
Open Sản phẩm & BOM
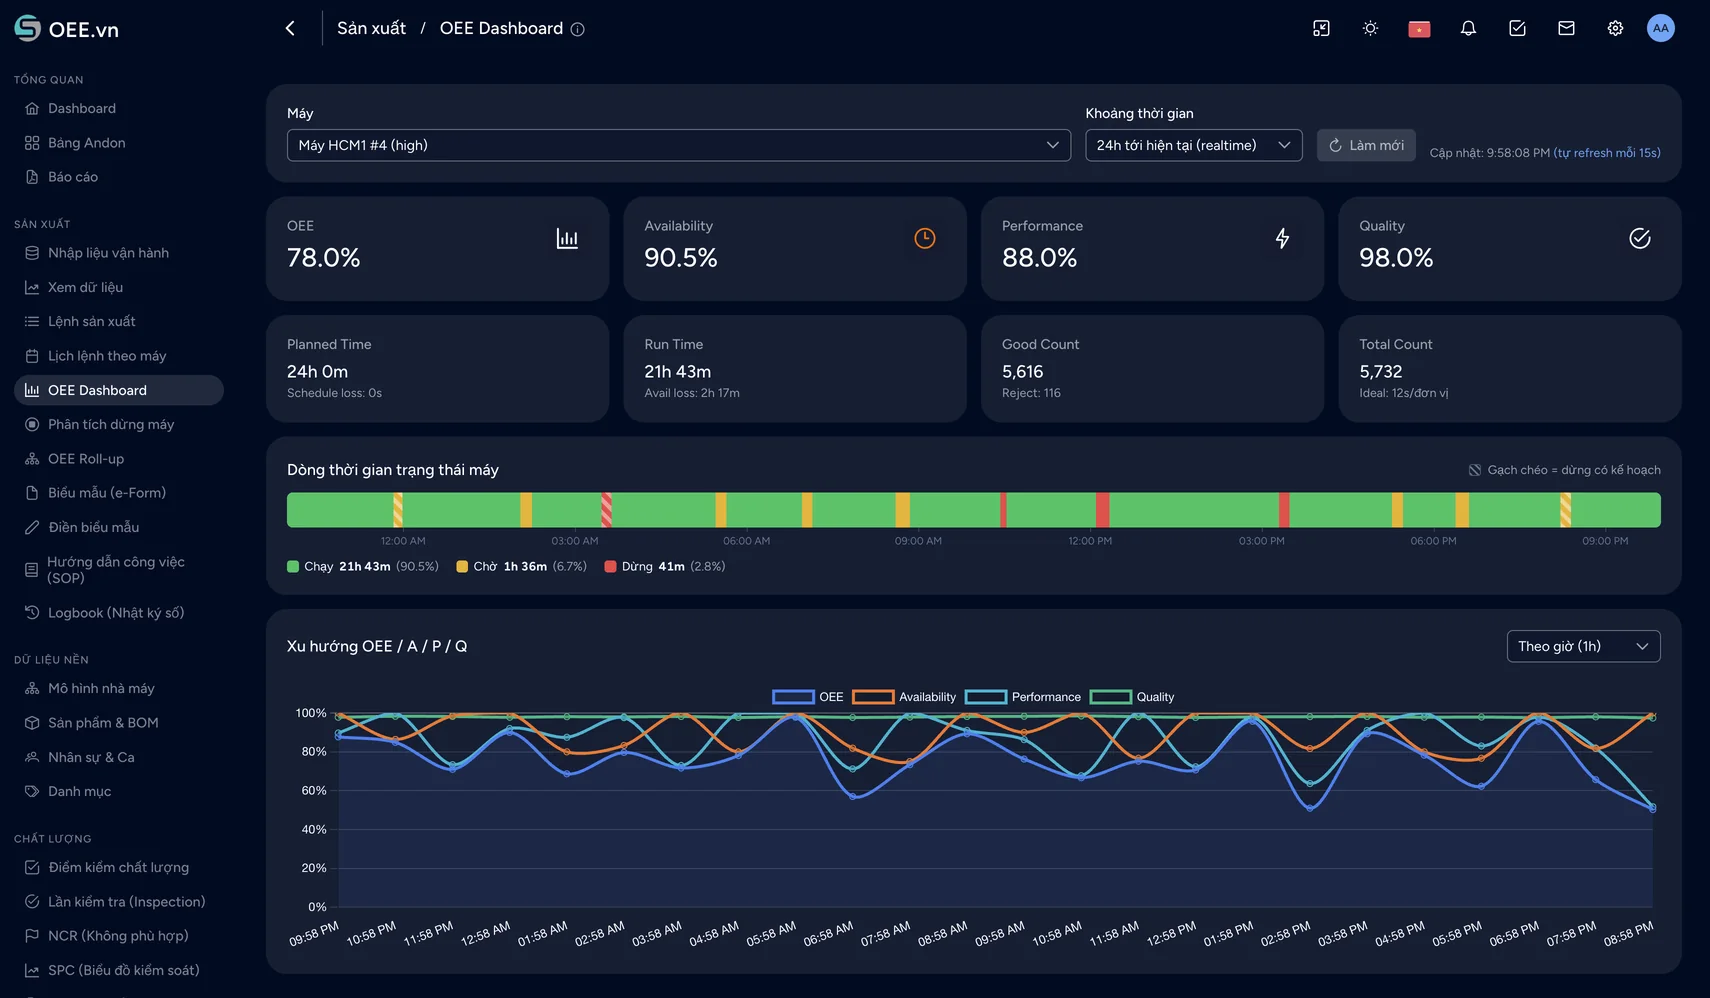[119, 723]
